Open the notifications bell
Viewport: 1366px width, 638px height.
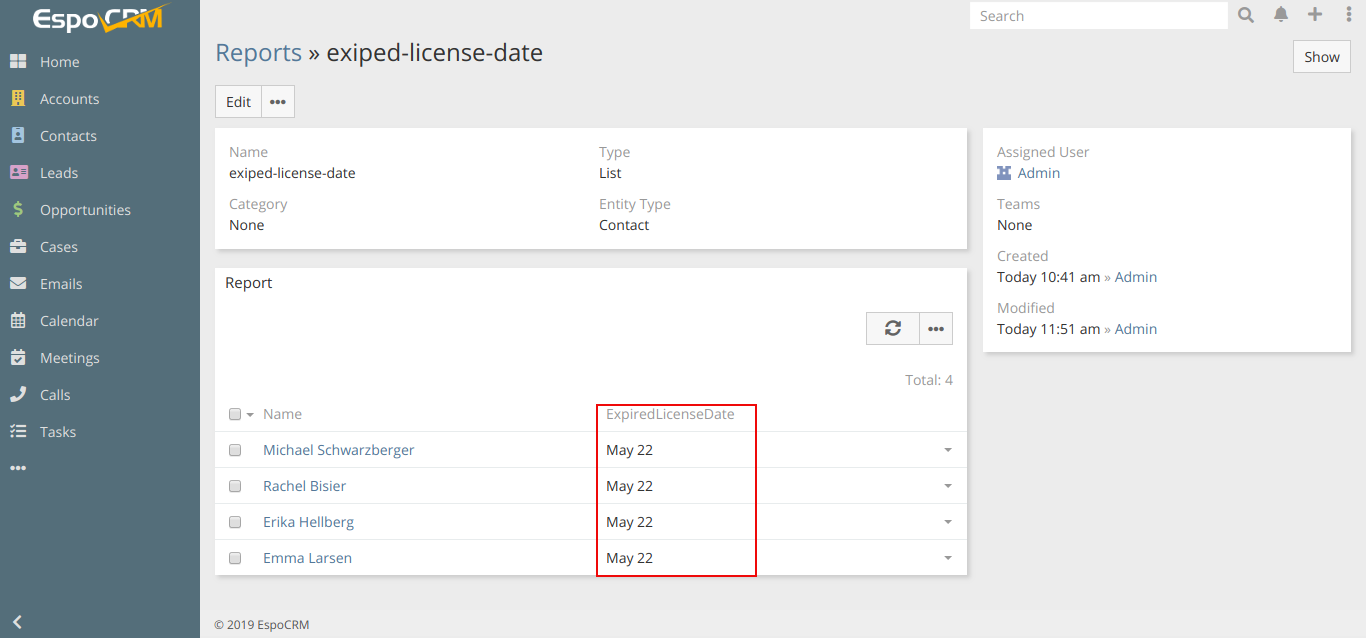click(1281, 15)
